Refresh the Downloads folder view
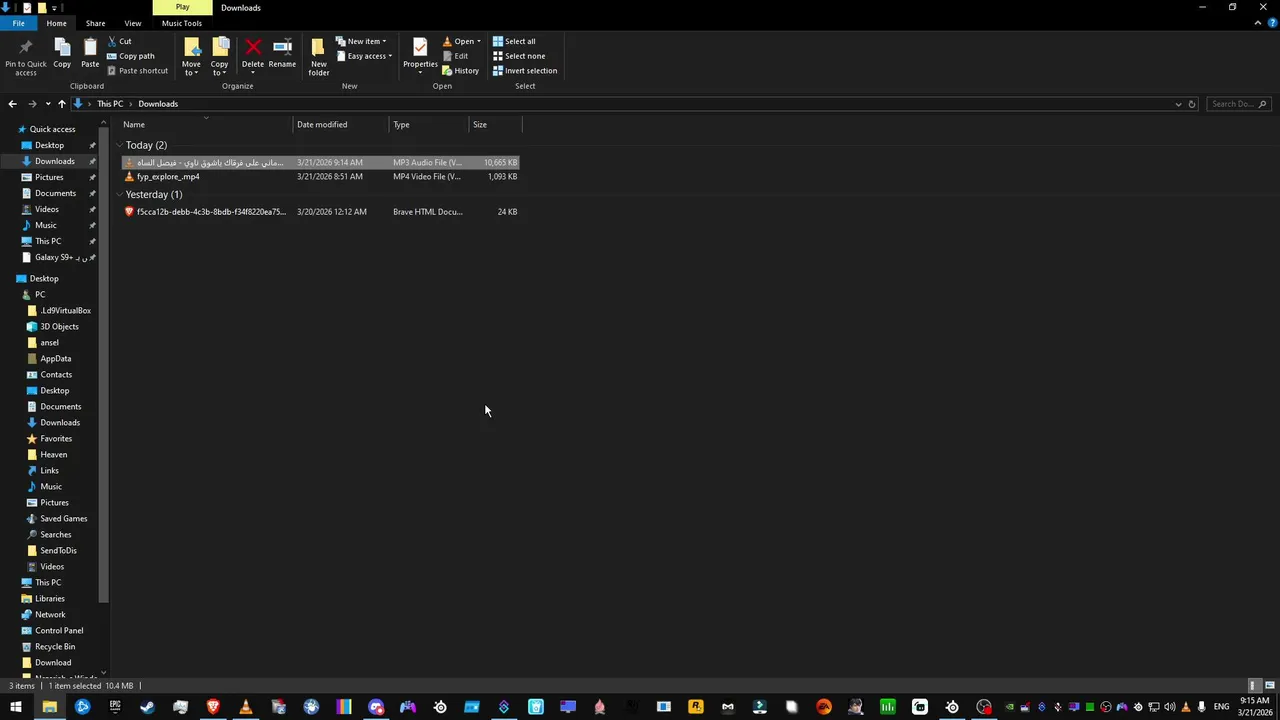This screenshot has width=1280, height=720. [1192, 104]
